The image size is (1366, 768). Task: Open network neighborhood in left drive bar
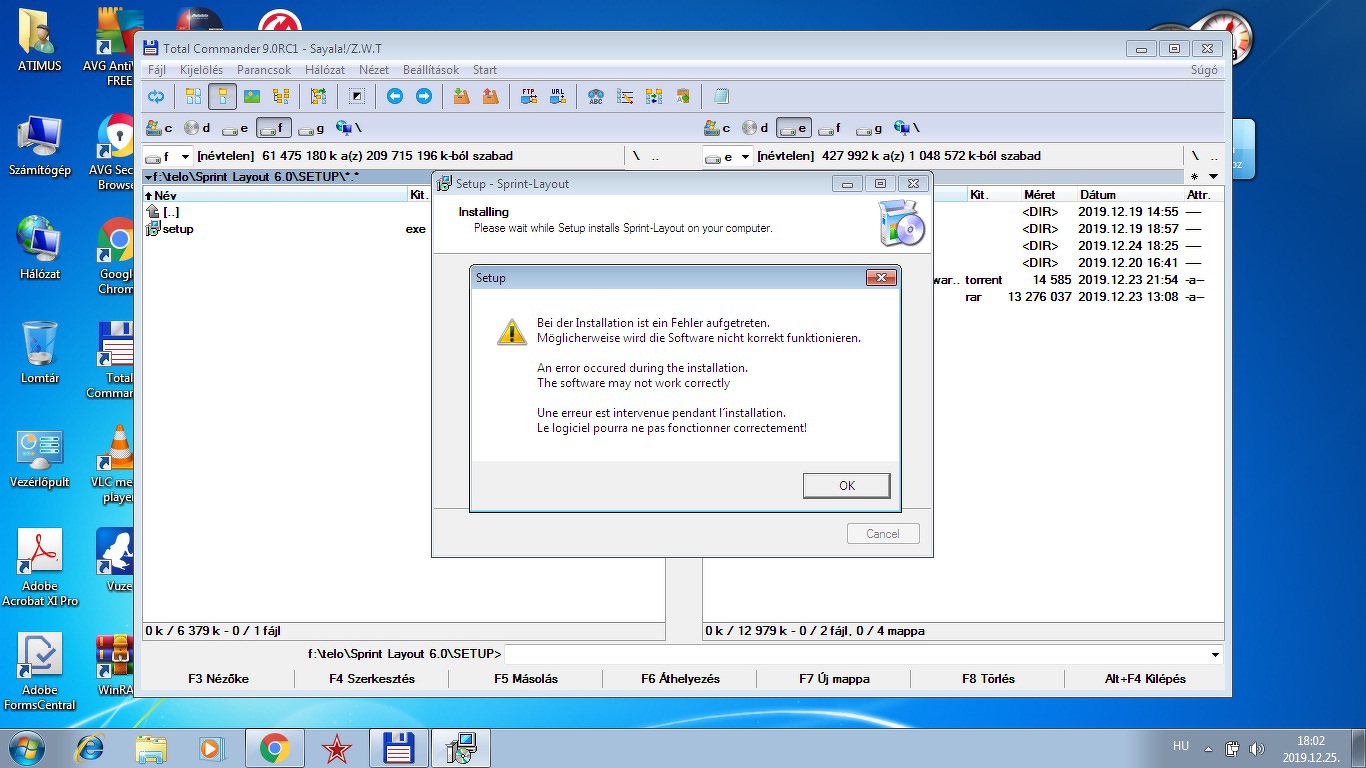pyautogui.click(x=348, y=128)
